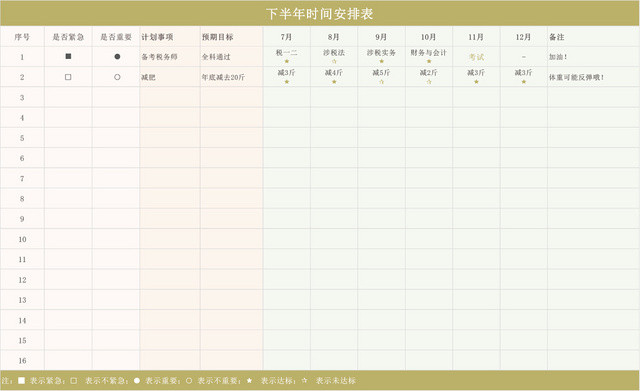Select the filled circle important marker in row 1
The height and width of the screenshot is (391, 640).
click(117, 56)
